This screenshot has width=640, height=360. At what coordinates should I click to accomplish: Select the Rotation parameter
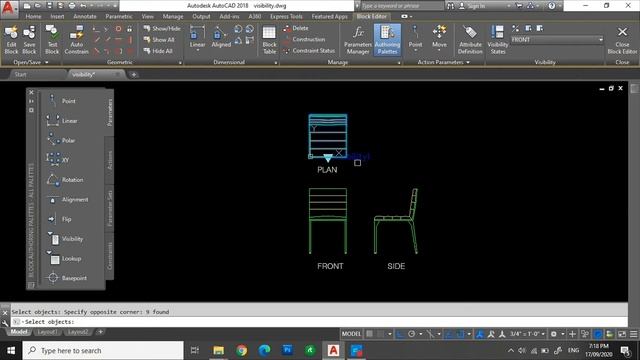click(x=65, y=180)
